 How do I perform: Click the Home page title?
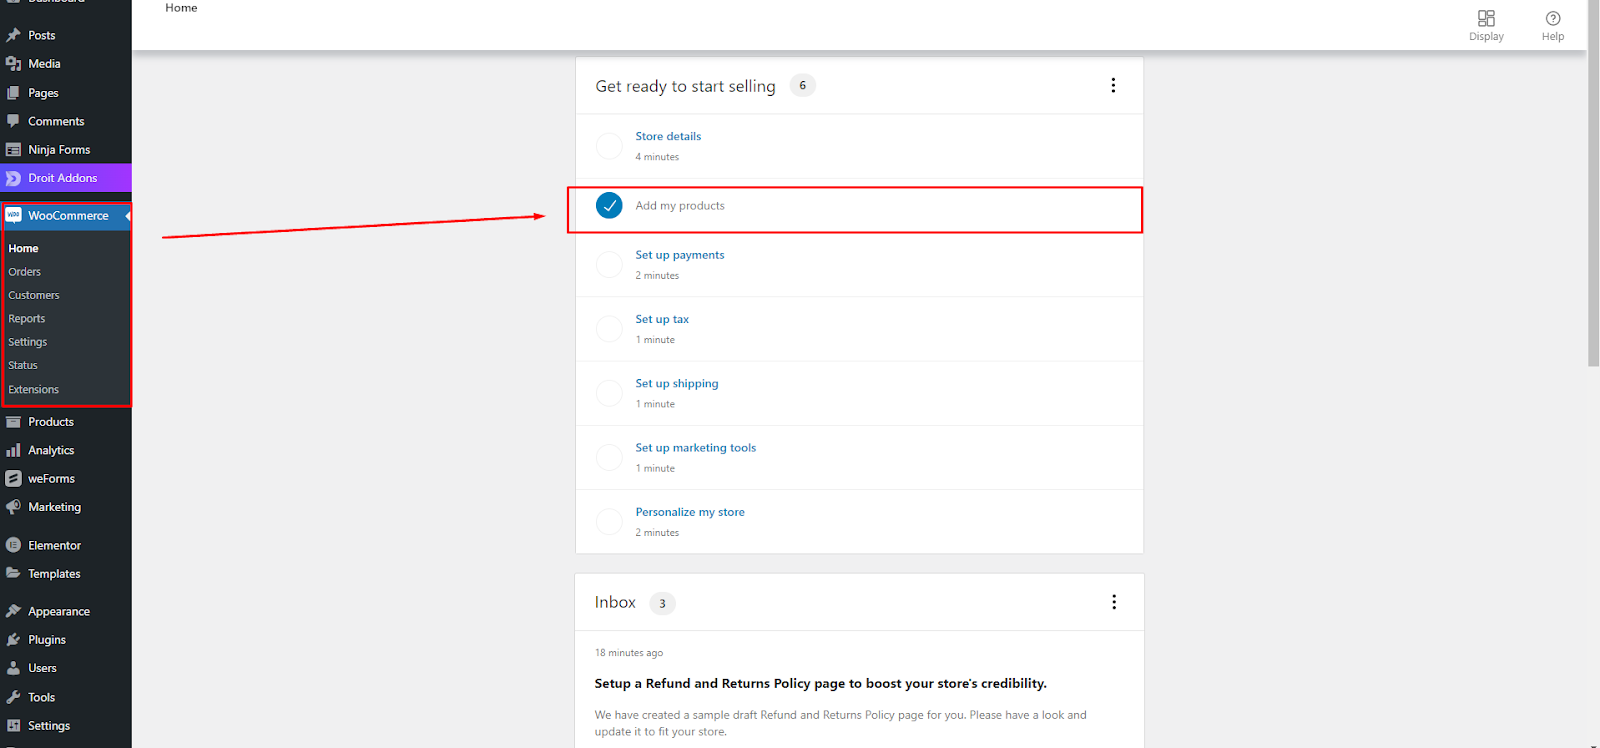pos(181,8)
